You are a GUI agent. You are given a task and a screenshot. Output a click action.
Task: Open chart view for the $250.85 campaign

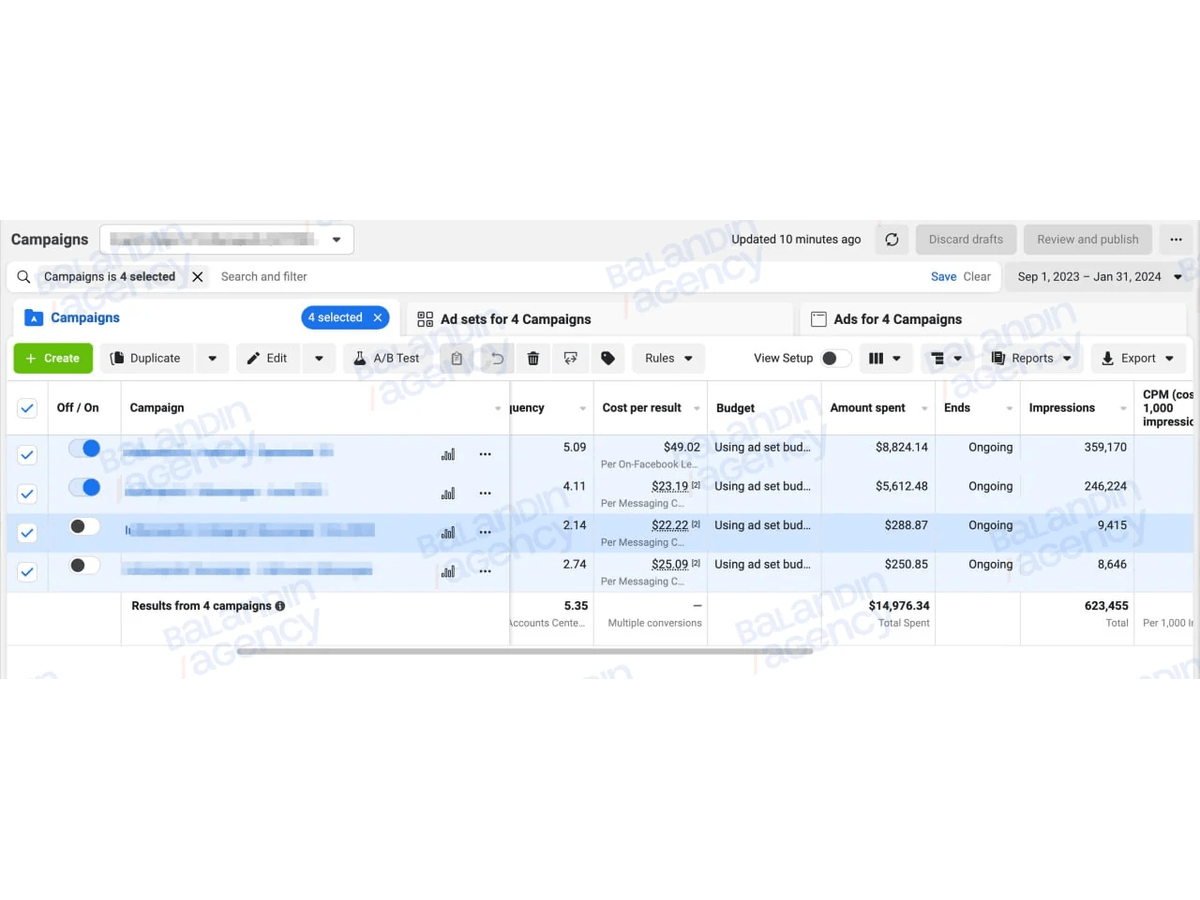click(448, 572)
